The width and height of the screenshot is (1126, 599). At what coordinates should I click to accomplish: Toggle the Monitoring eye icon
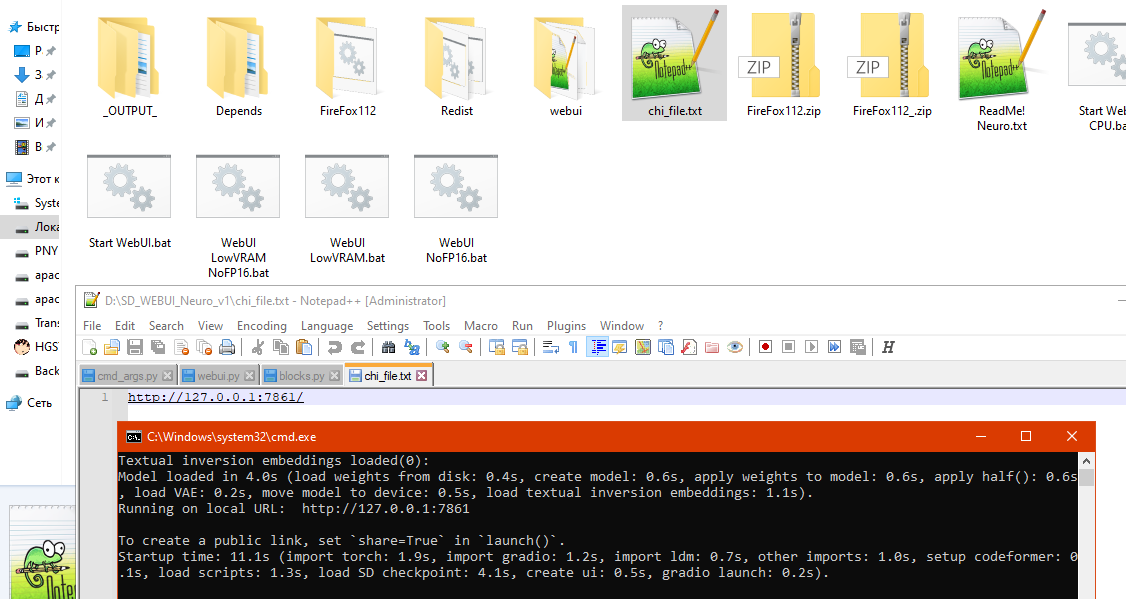pos(735,348)
